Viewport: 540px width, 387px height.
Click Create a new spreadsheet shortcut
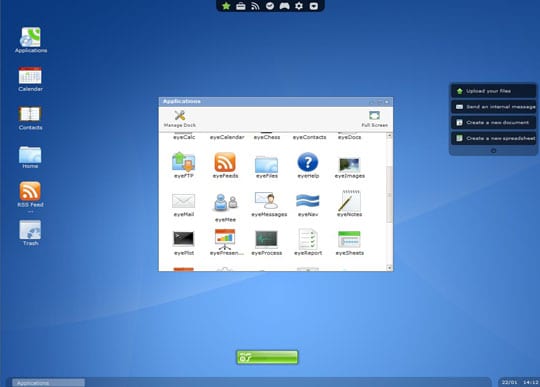pyautogui.click(x=494, y=138)
